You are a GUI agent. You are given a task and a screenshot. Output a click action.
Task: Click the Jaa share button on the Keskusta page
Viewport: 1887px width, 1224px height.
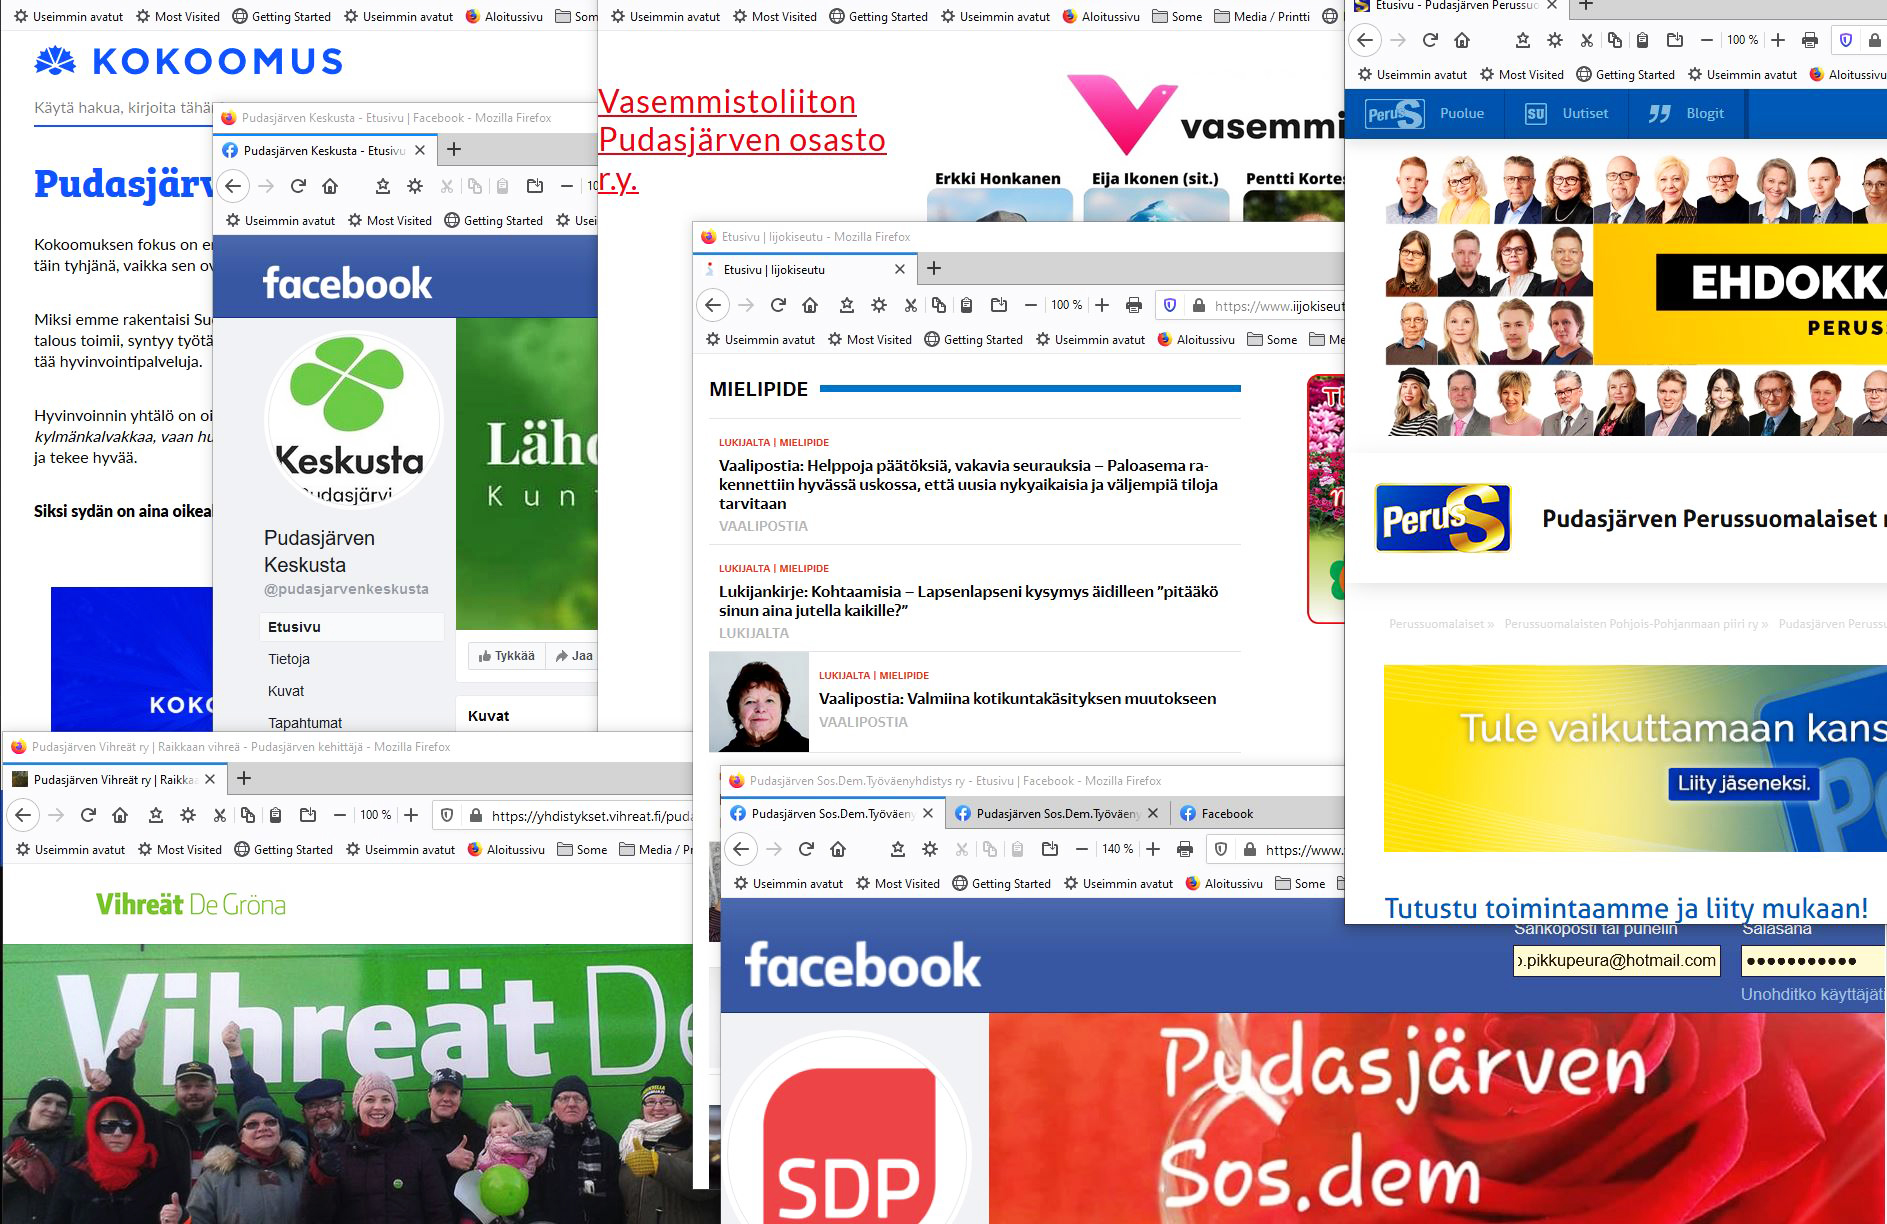[x=574, y=656]
